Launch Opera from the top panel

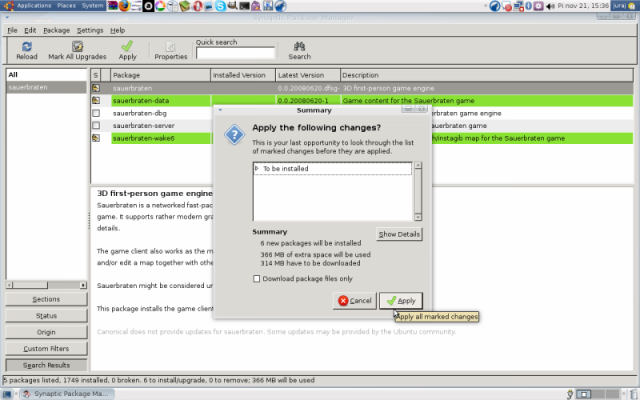198,6
